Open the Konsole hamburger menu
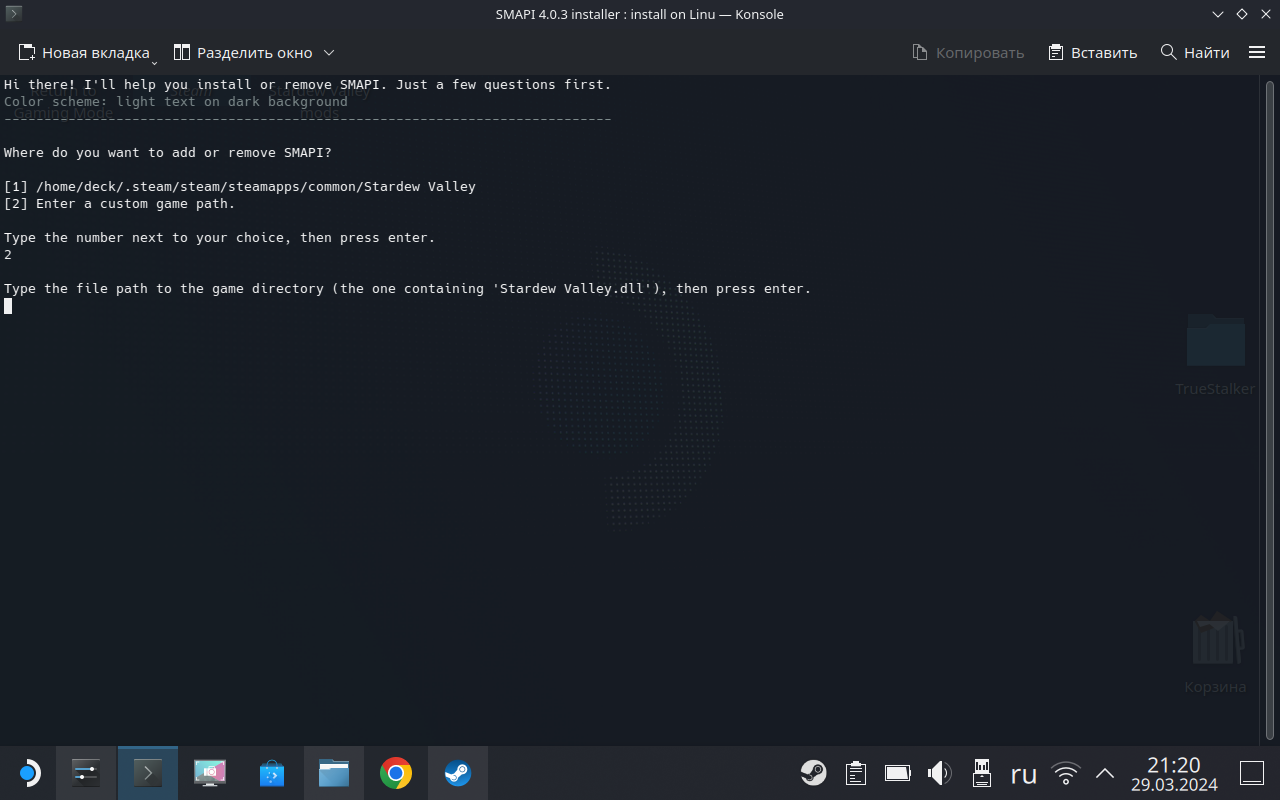This screenshot has width=1280, height=800. (1257, 52)
